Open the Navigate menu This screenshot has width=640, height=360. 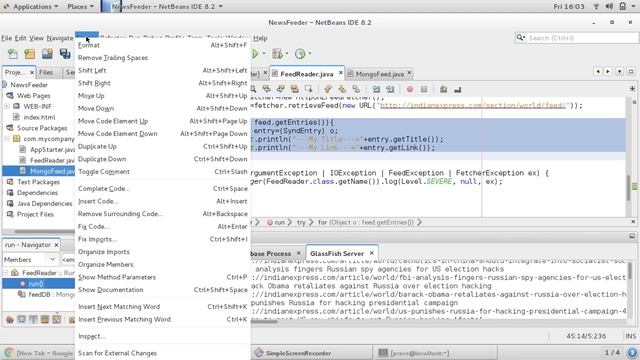tap(60, 38)
